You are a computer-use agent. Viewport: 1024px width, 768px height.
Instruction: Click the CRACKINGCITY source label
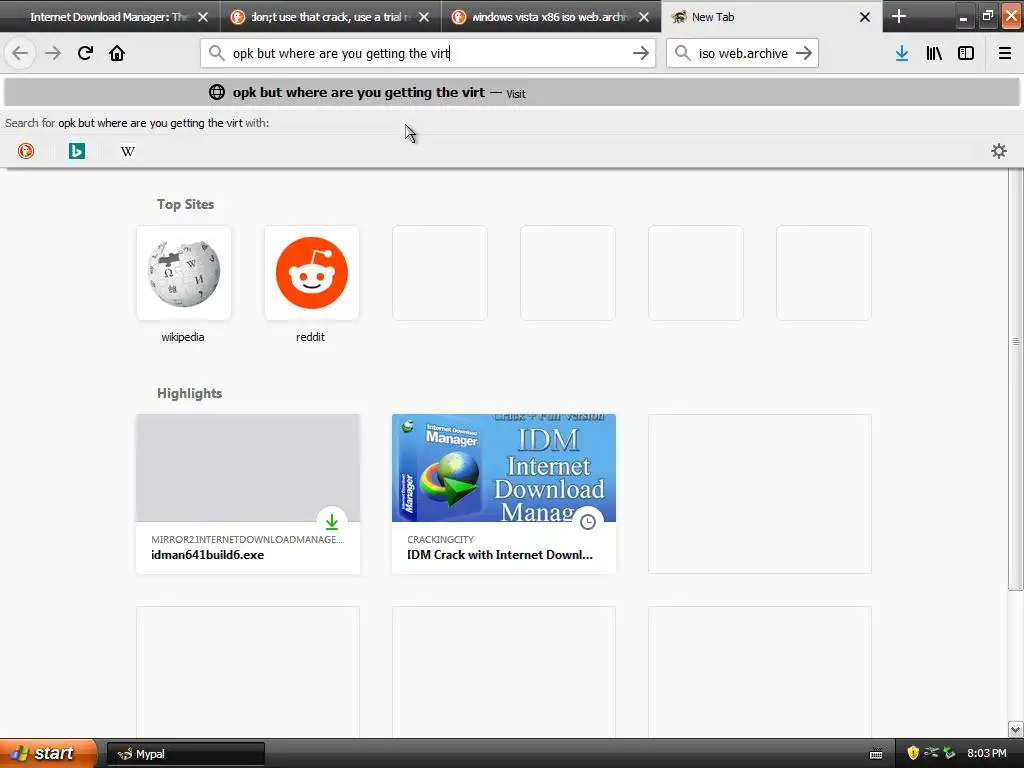coord(440,539)
